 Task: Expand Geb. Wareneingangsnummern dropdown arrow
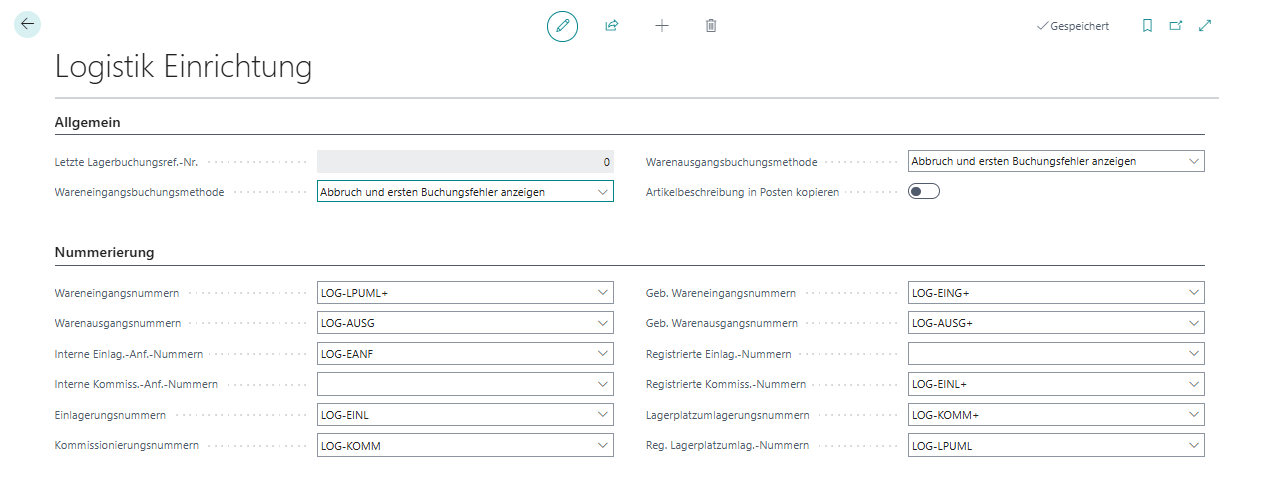1192,293
